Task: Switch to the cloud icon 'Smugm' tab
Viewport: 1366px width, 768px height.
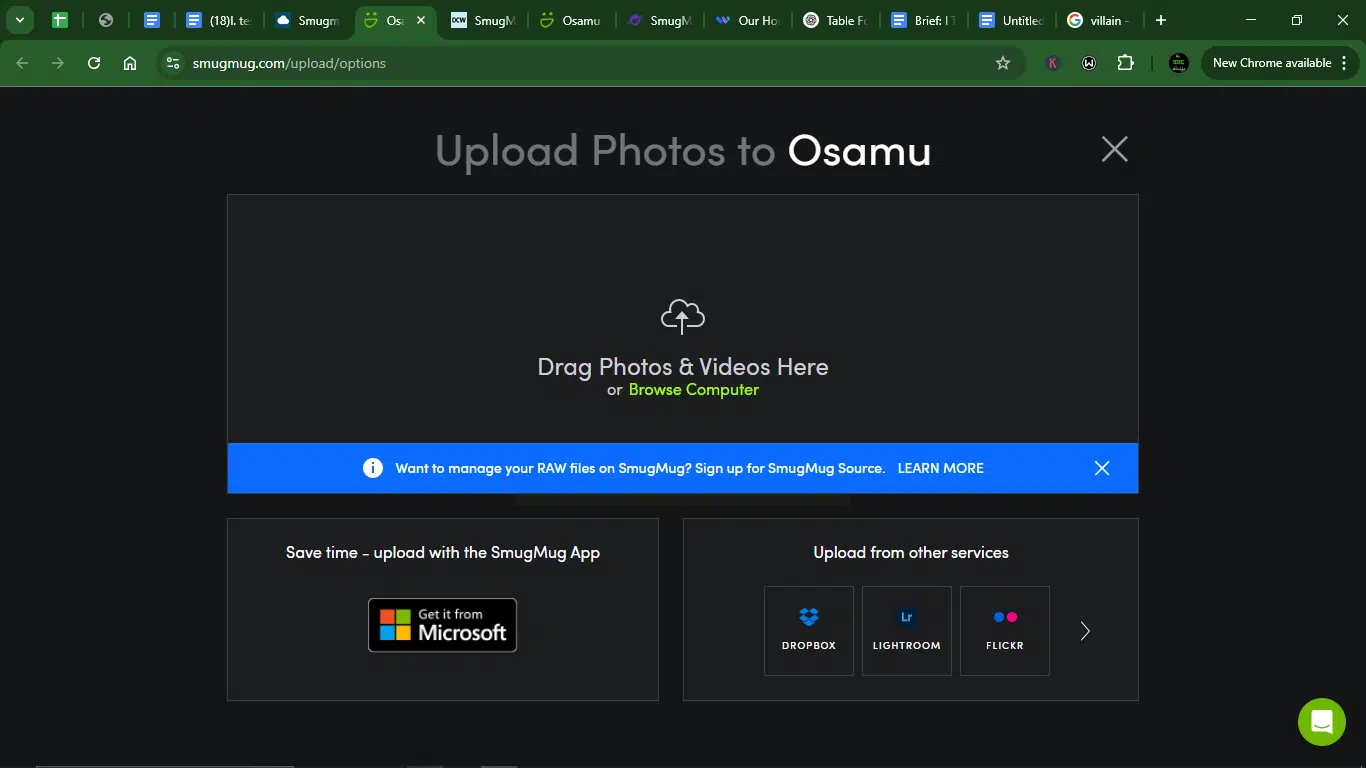Action: tap(308, 20)
